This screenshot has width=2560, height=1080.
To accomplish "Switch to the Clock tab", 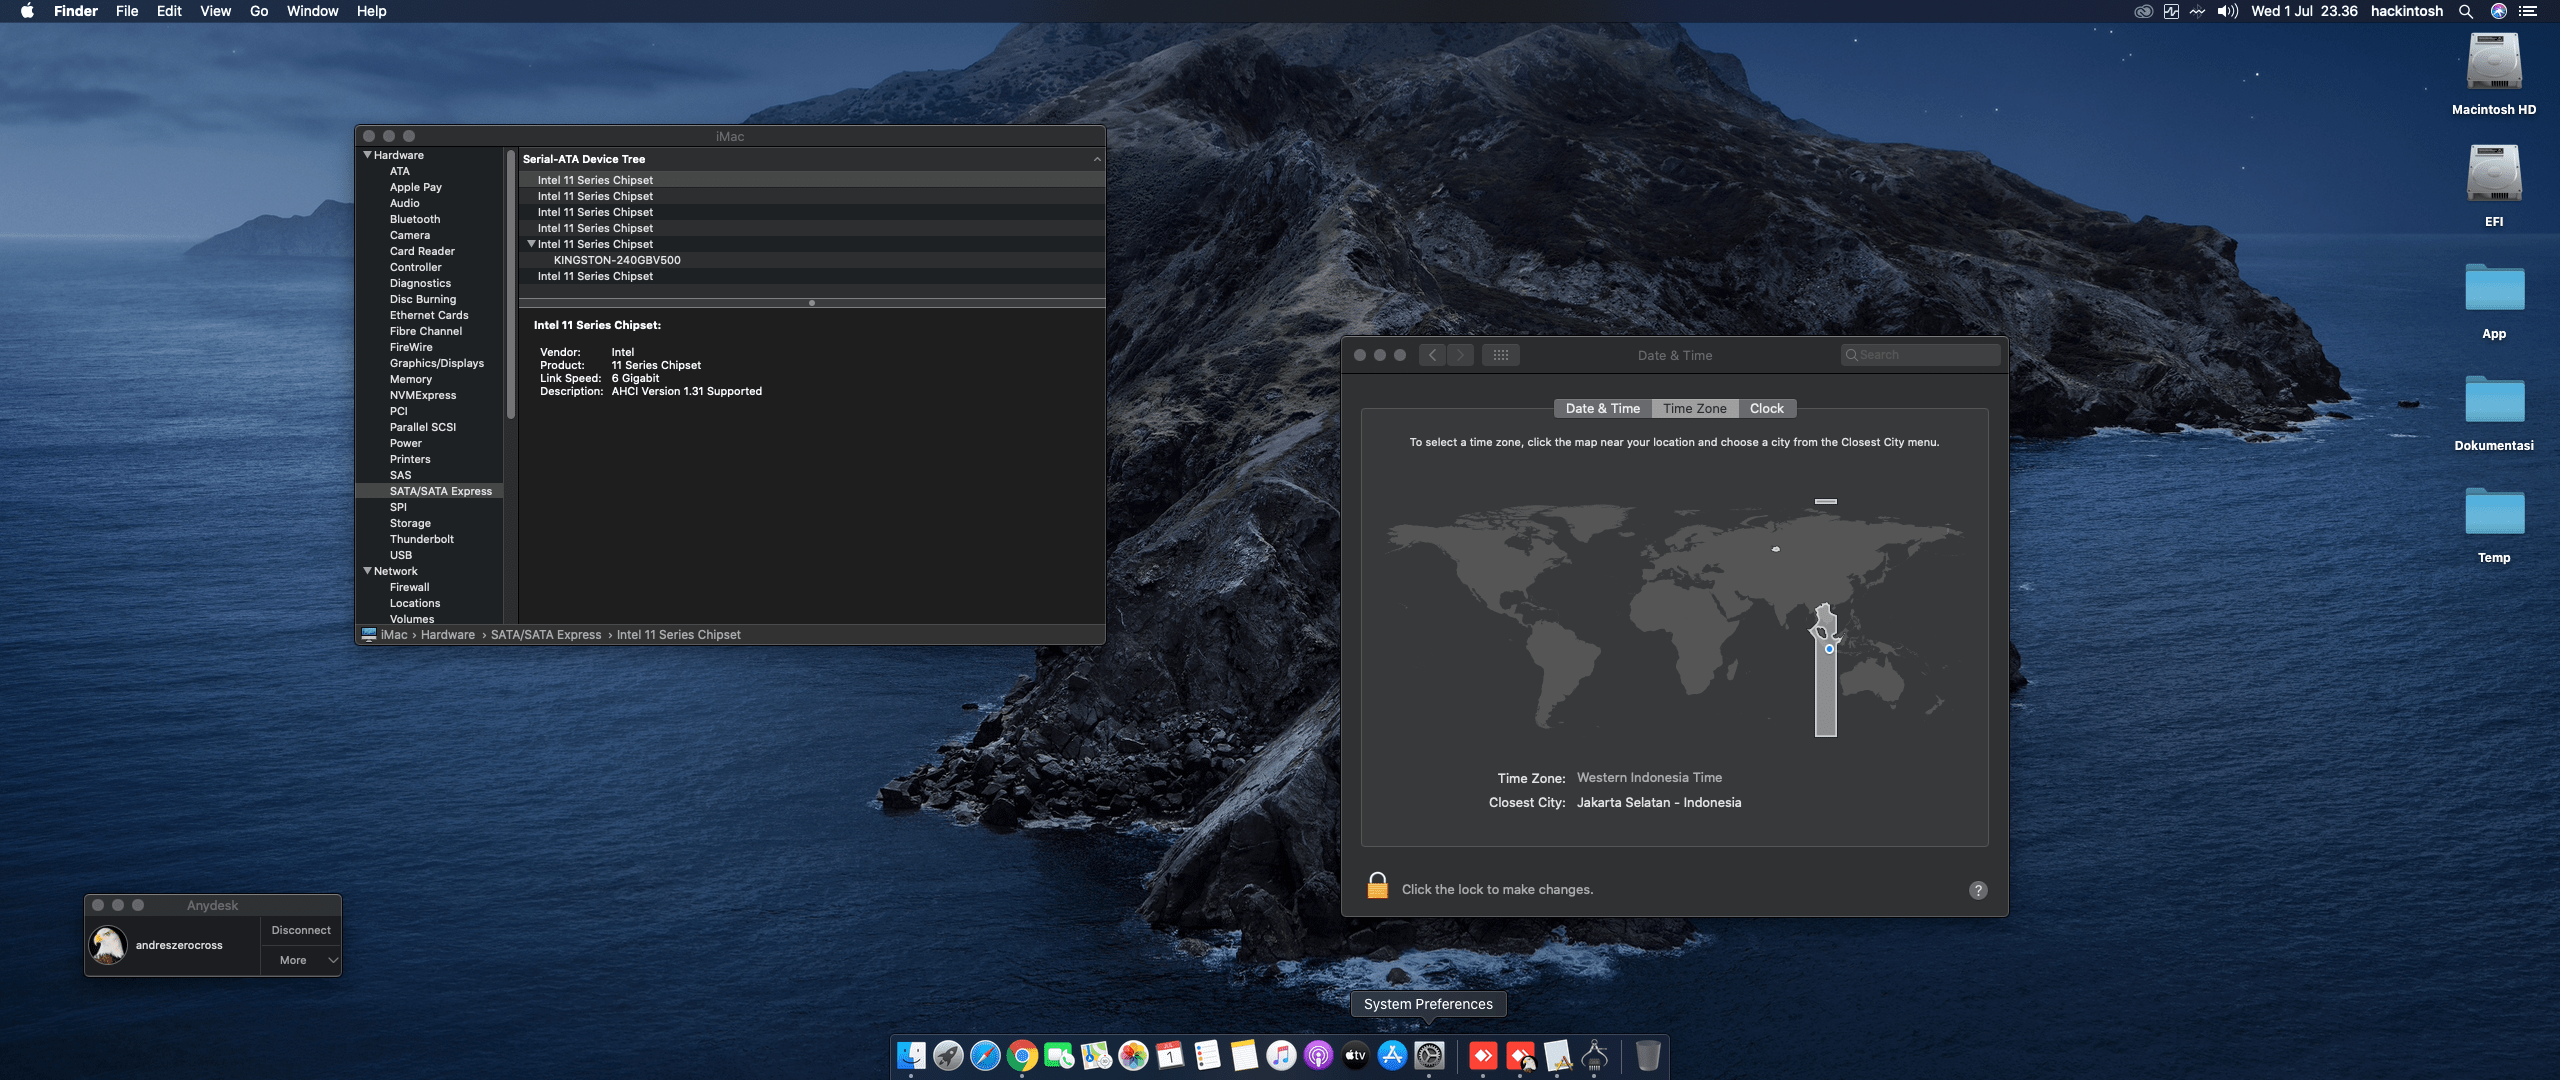I will 1766,408.
